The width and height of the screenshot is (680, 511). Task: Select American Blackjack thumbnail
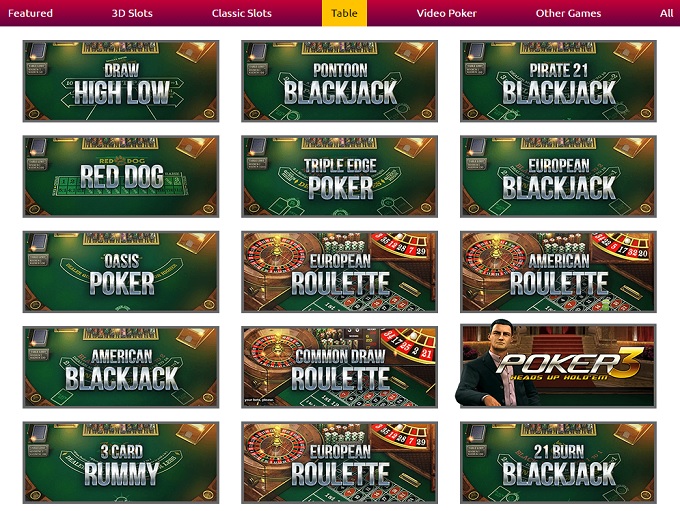pyautogui.click(x=121, y=367)
